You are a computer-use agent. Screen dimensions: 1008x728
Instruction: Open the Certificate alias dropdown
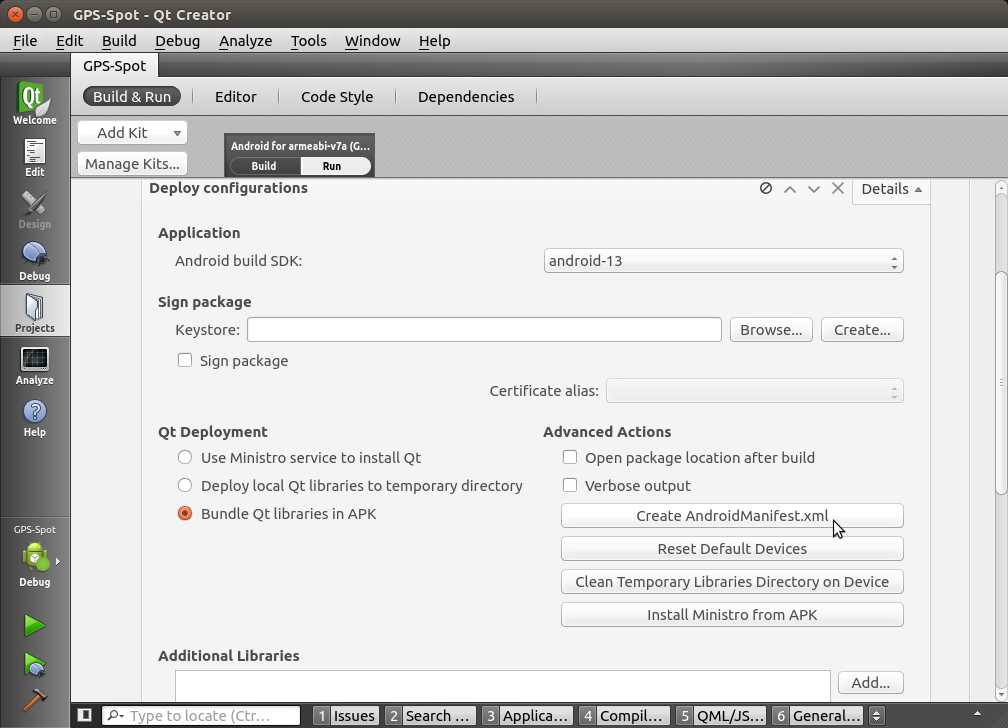pos(754,391)
